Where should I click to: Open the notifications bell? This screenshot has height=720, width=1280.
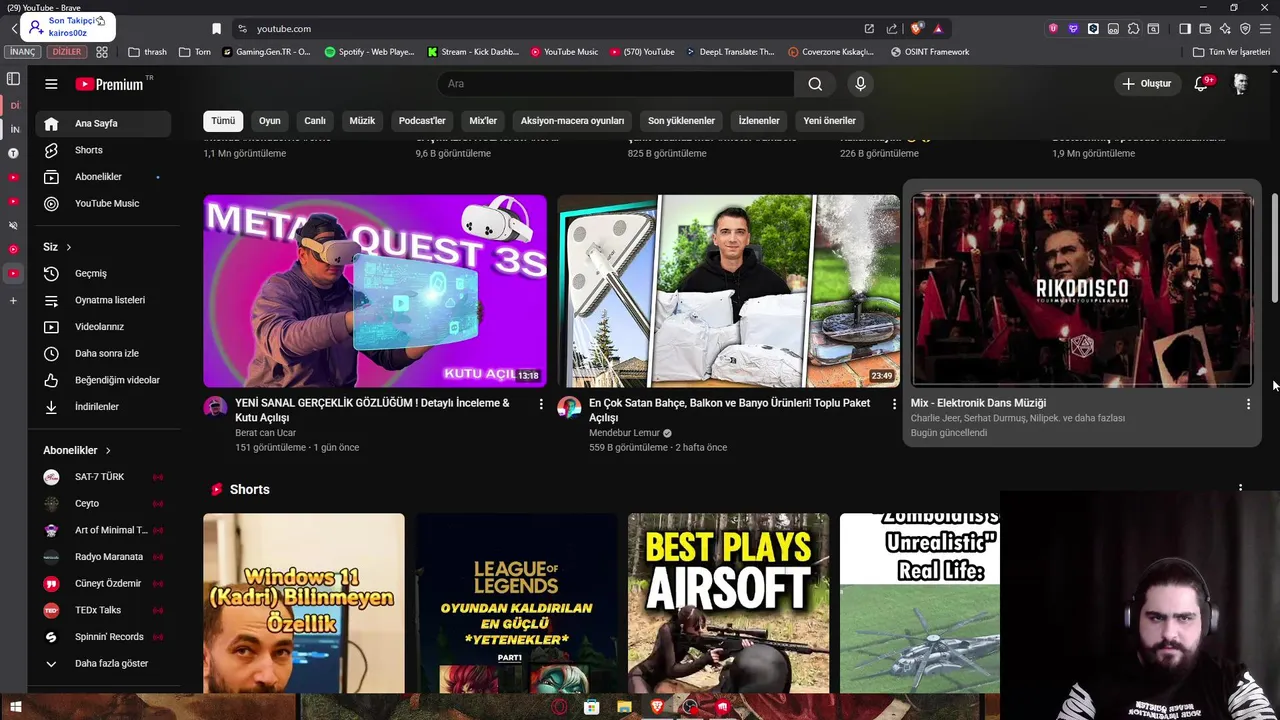click(1202, 84)
